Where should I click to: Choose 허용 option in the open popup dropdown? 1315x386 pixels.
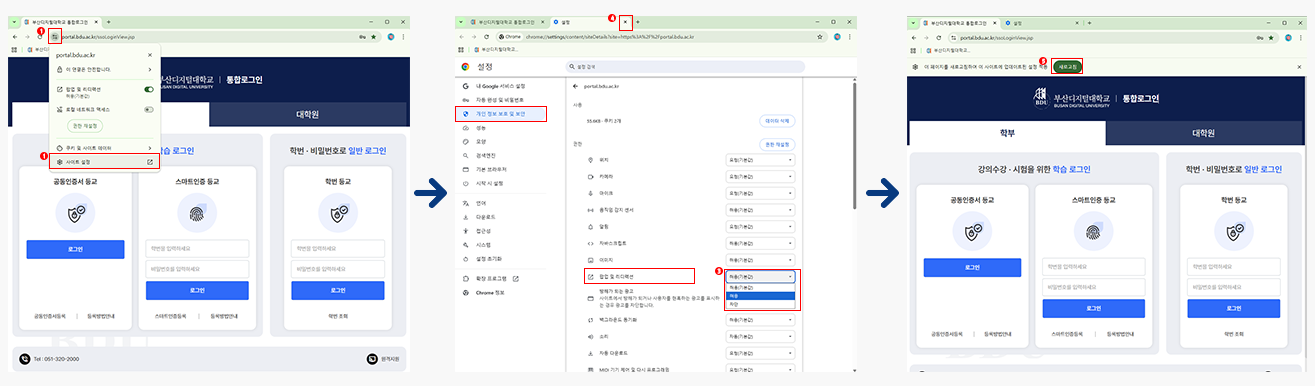(x=761, y=296)
